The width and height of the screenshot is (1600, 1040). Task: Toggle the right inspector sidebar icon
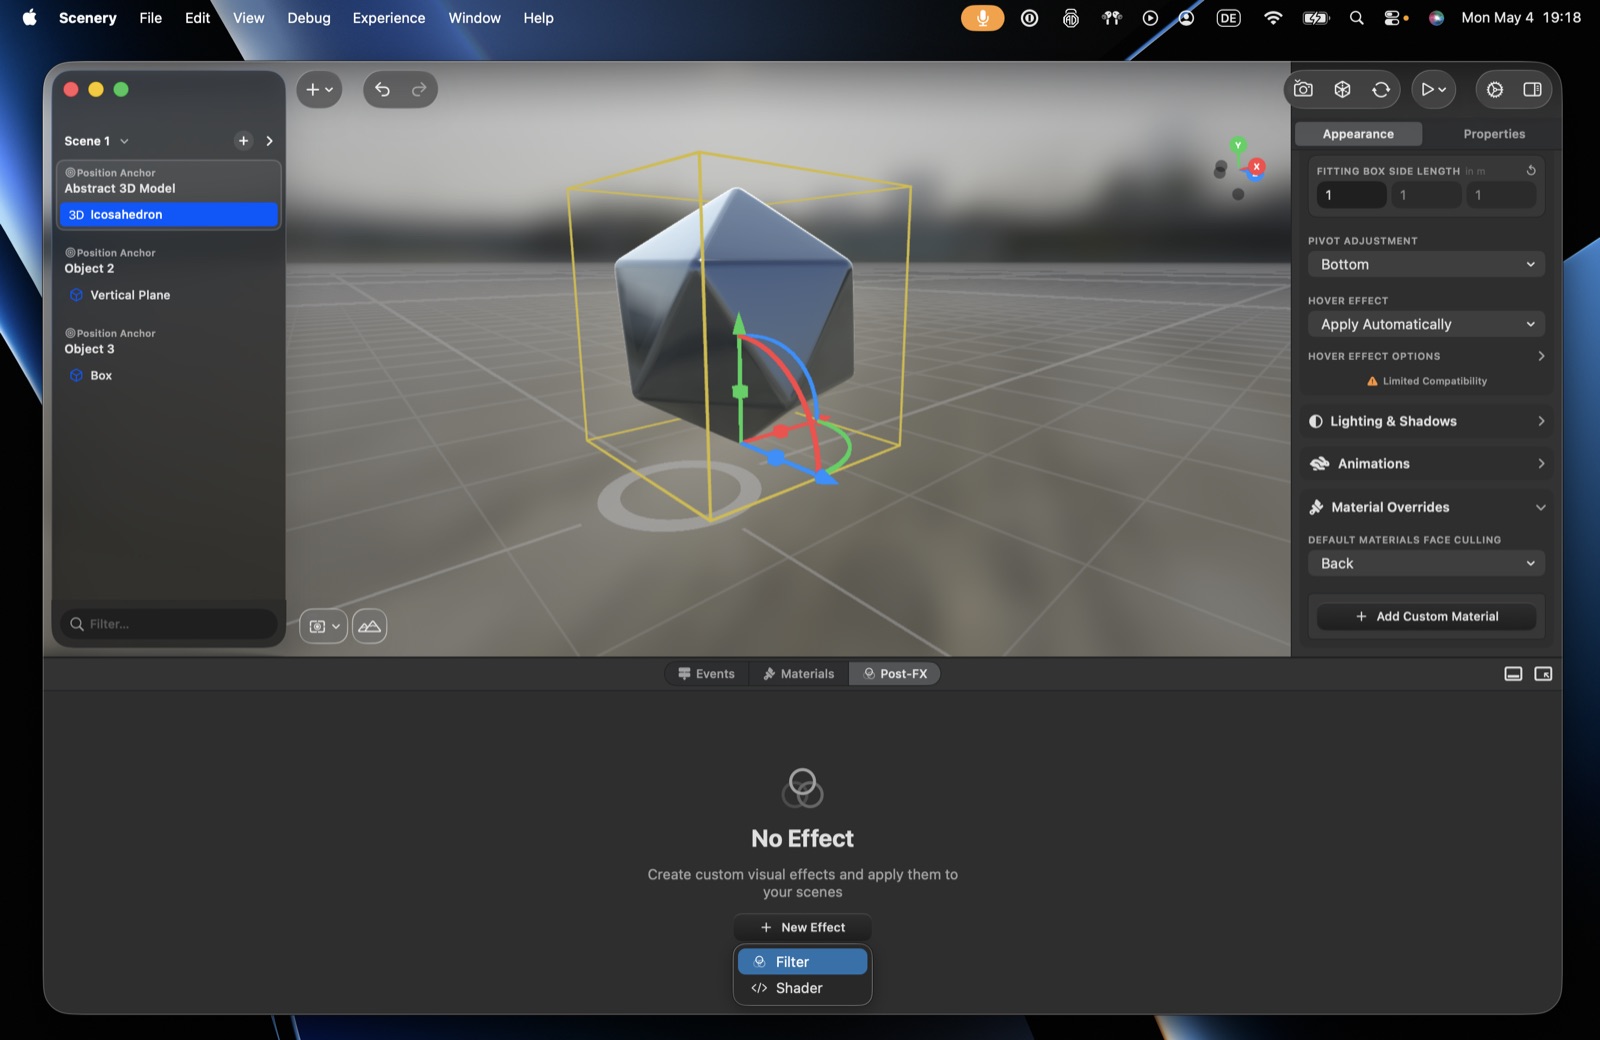click(x=1532, y=89)
